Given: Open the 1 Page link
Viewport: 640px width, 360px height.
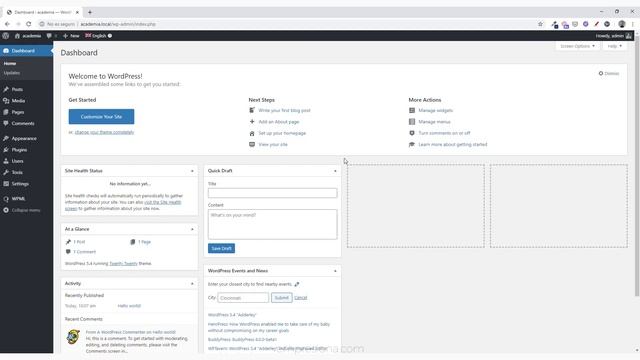Looking at the screenshot, I should click(x=144, y=242).
